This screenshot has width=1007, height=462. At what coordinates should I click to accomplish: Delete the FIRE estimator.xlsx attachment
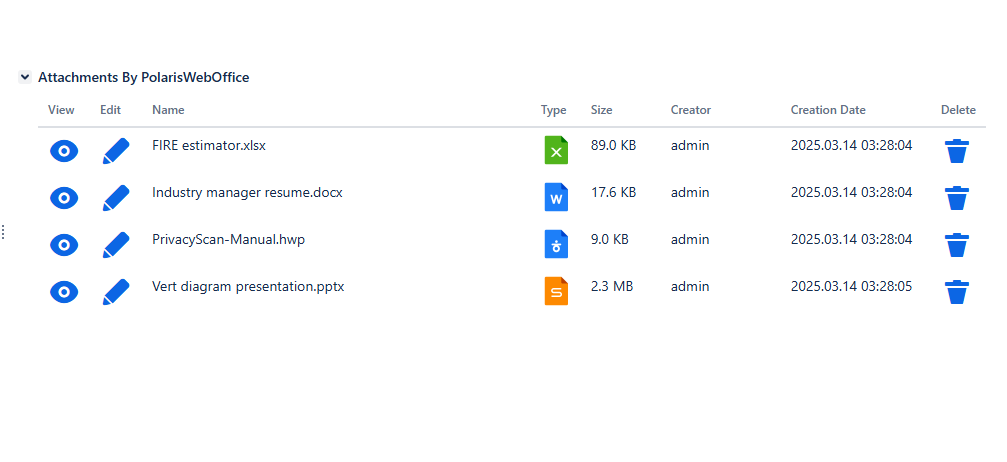tap(957, 151)
